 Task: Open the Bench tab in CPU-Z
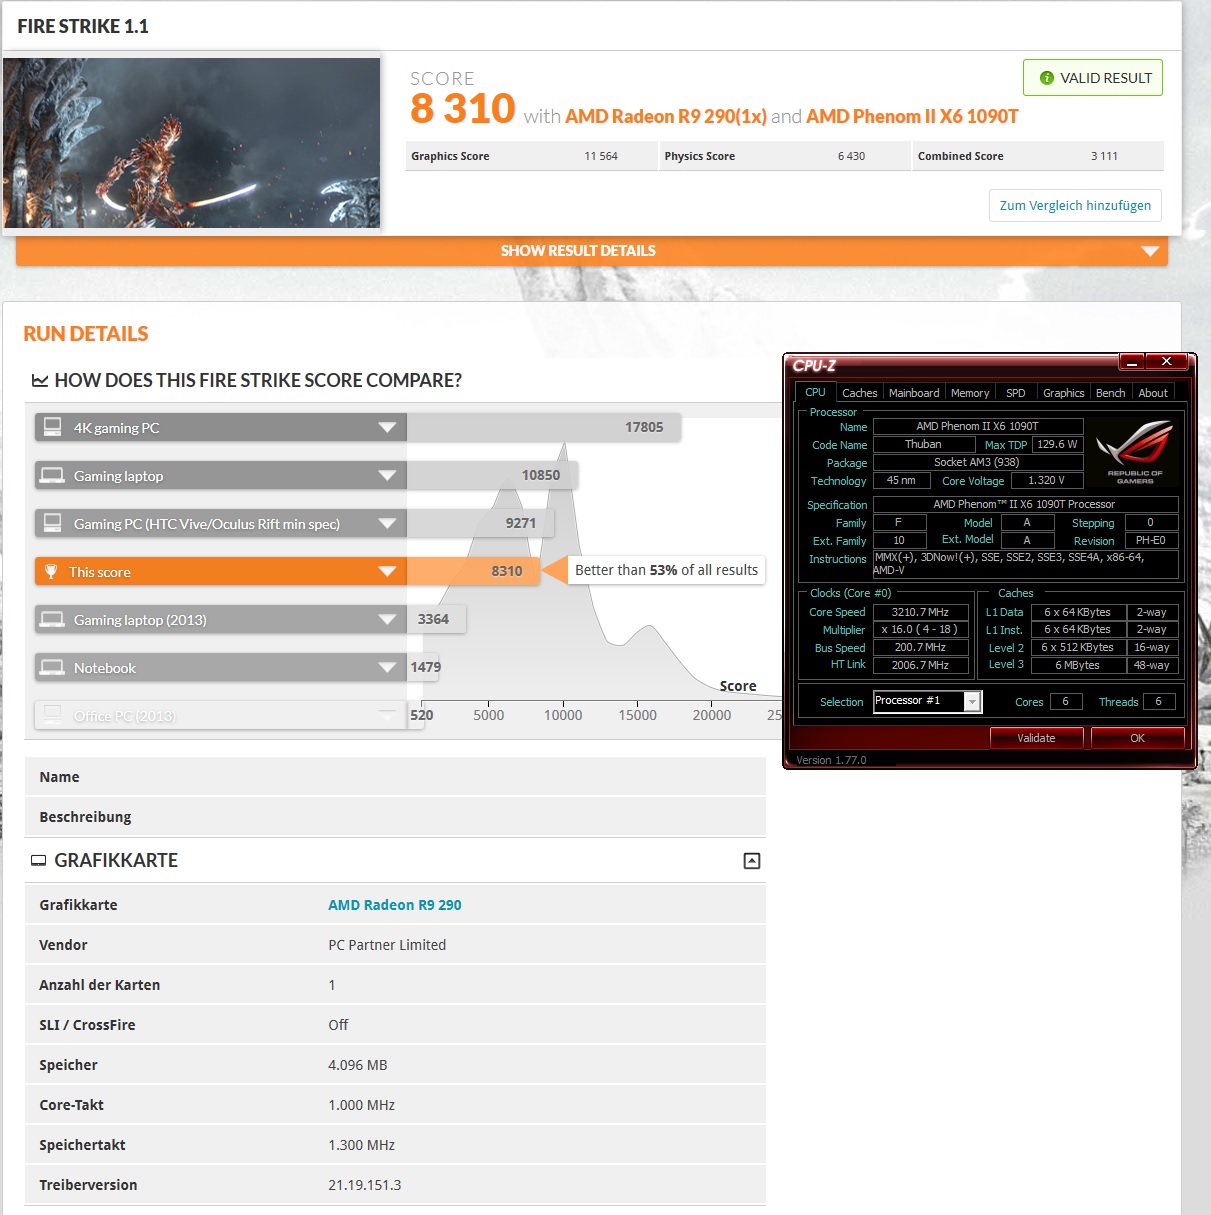(1110, 393)
